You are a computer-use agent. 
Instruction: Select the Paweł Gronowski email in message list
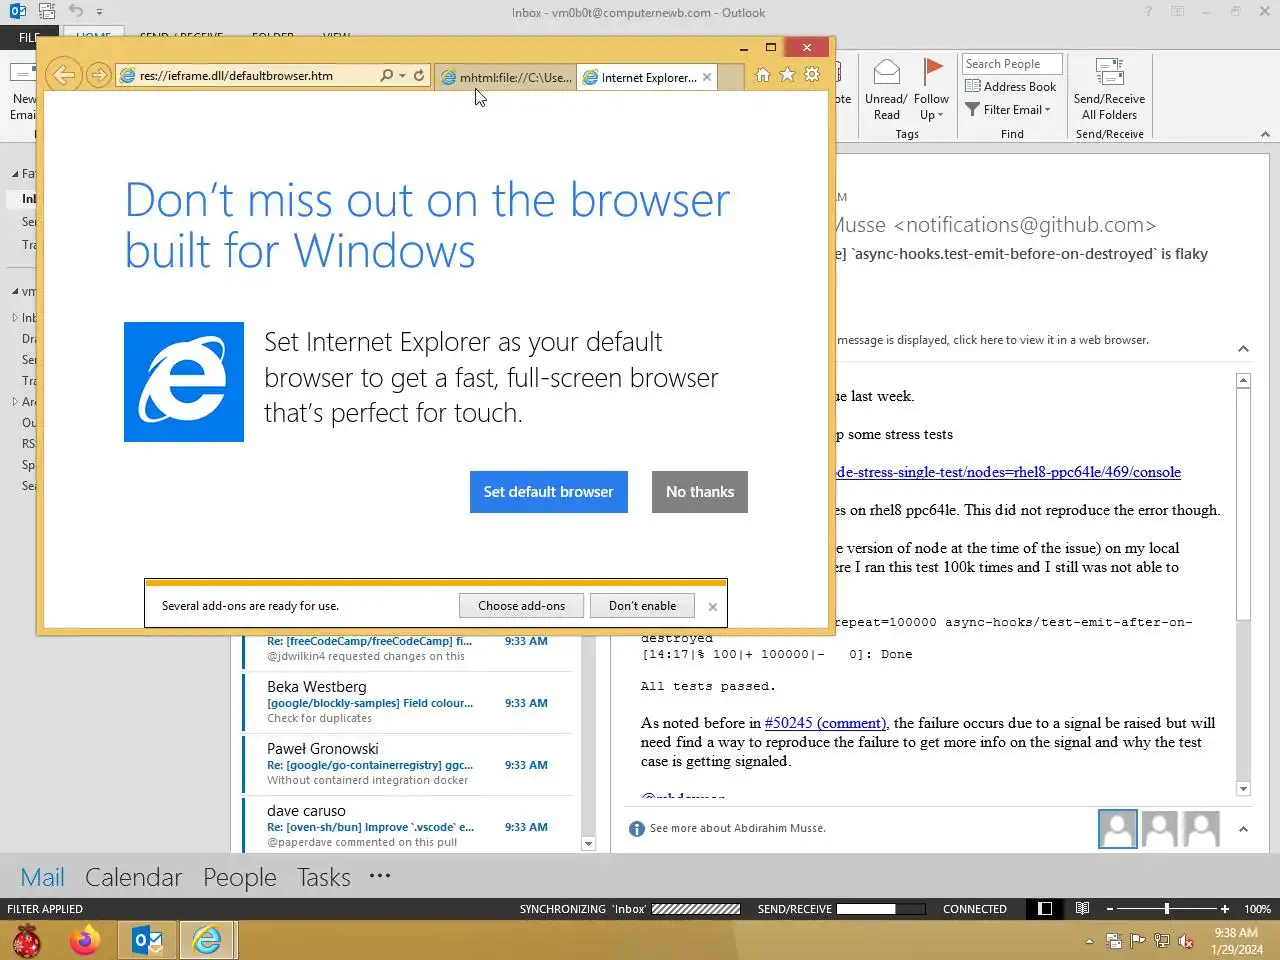tap(408, 765)
